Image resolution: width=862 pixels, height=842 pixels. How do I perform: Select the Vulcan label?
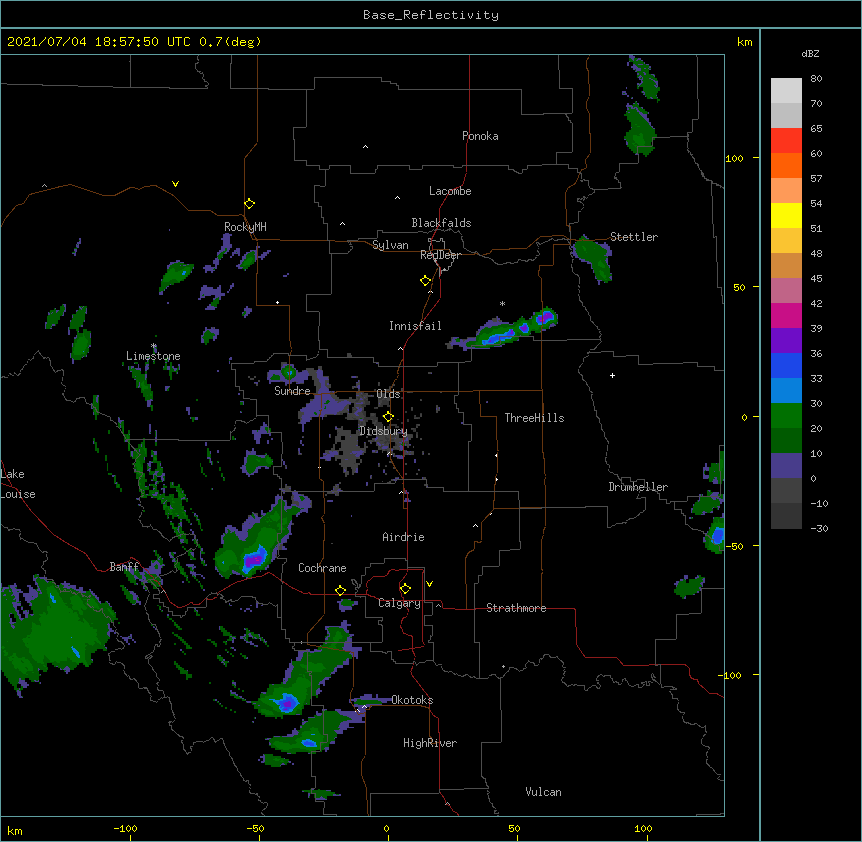pos(543,792)
